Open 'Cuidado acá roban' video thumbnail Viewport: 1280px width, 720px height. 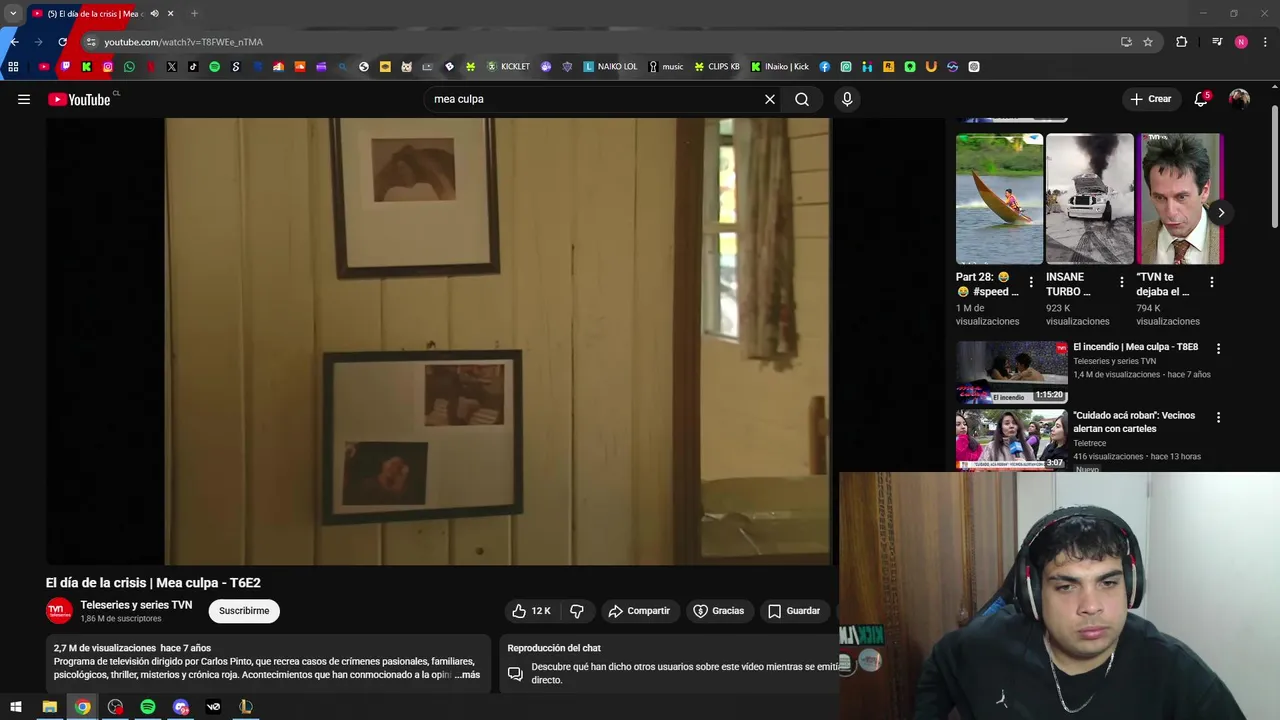pos(1012,440)
